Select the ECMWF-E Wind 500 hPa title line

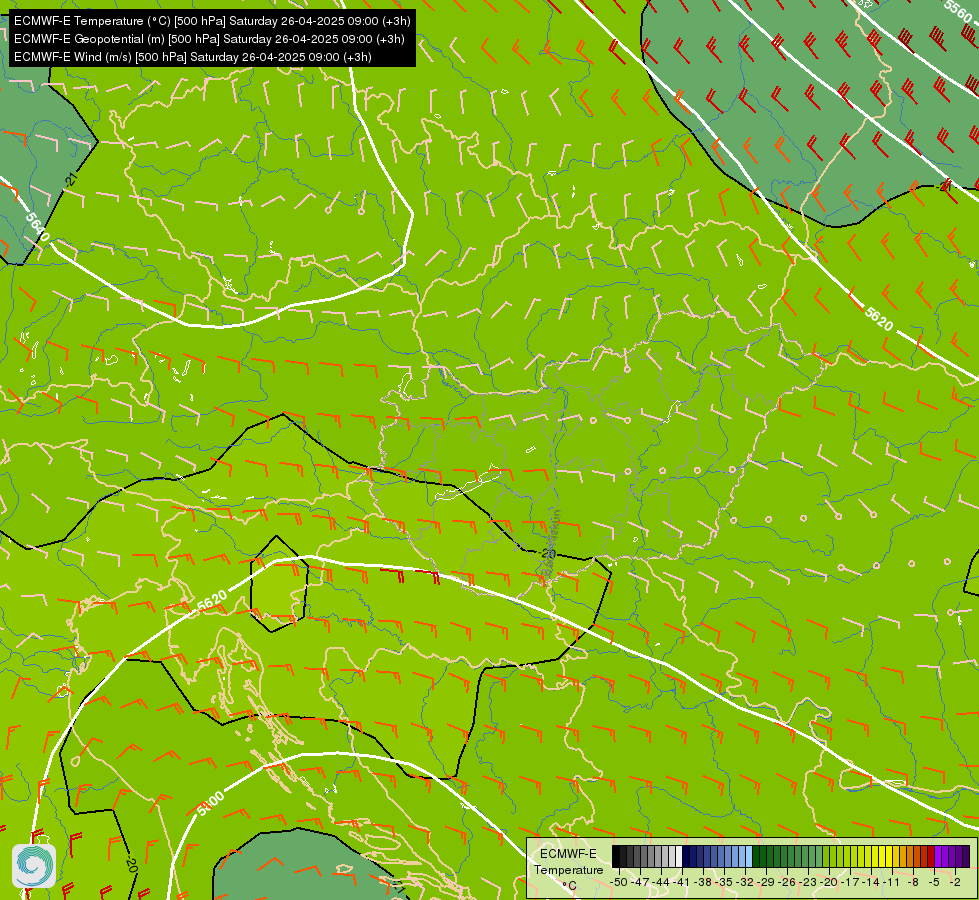coord(193,57)
